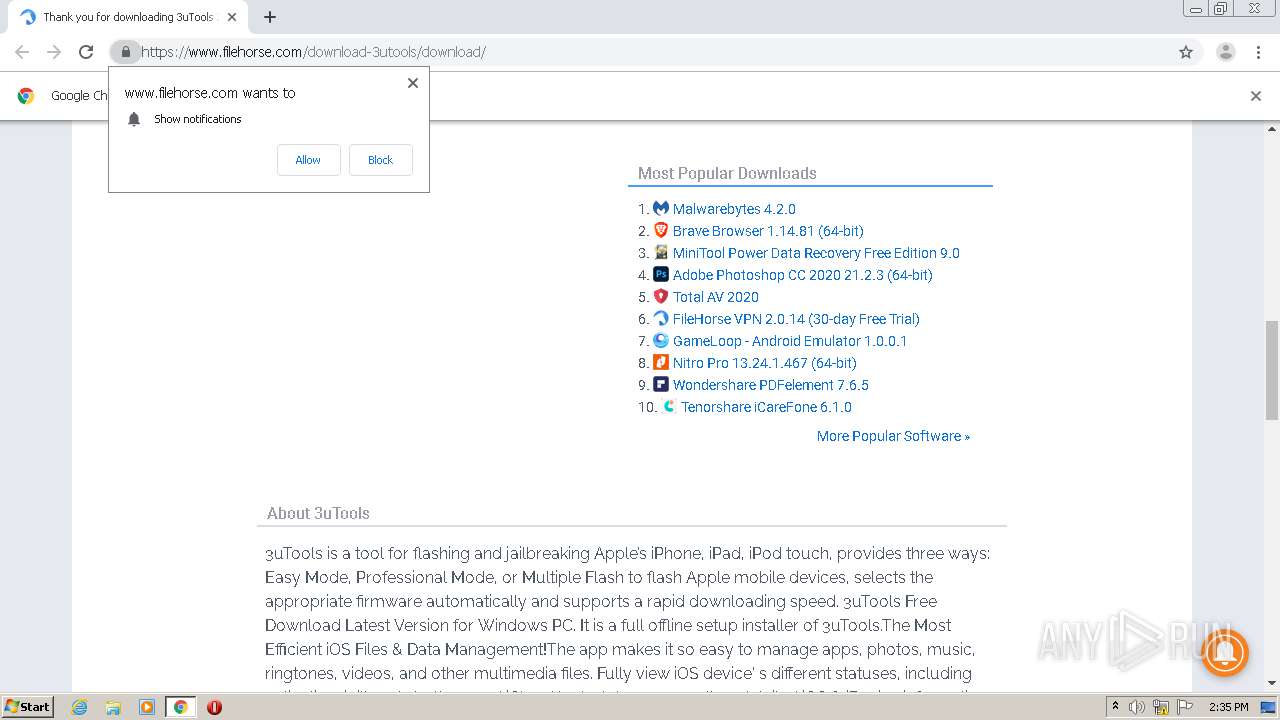Image resolution: width=1280 pixels, height=720 pixels.
Task: Click the Nitro Pro icon
Action: point(661,362)
